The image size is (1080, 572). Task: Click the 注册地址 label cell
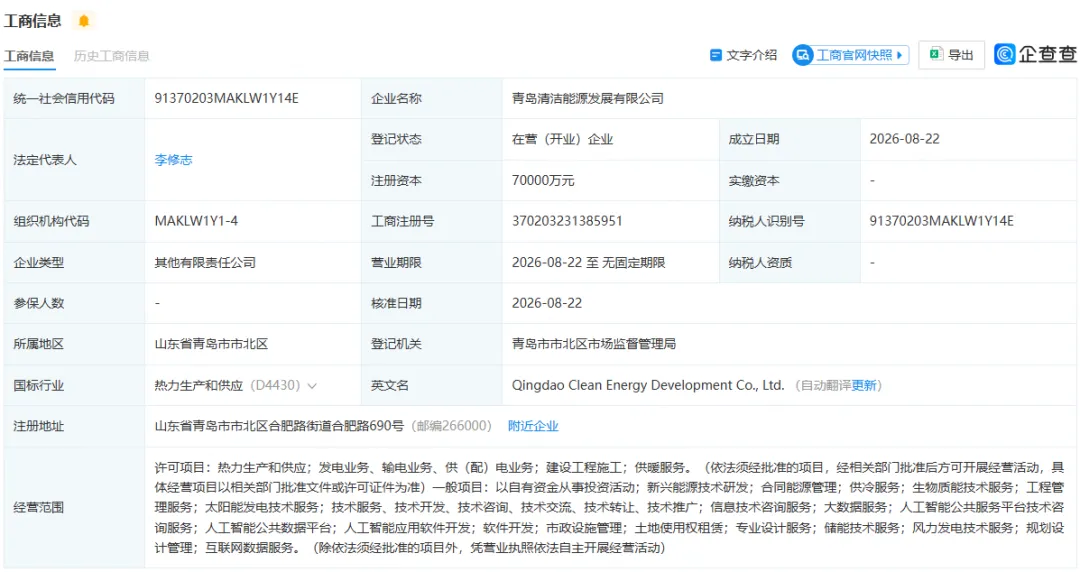[74, 426]
